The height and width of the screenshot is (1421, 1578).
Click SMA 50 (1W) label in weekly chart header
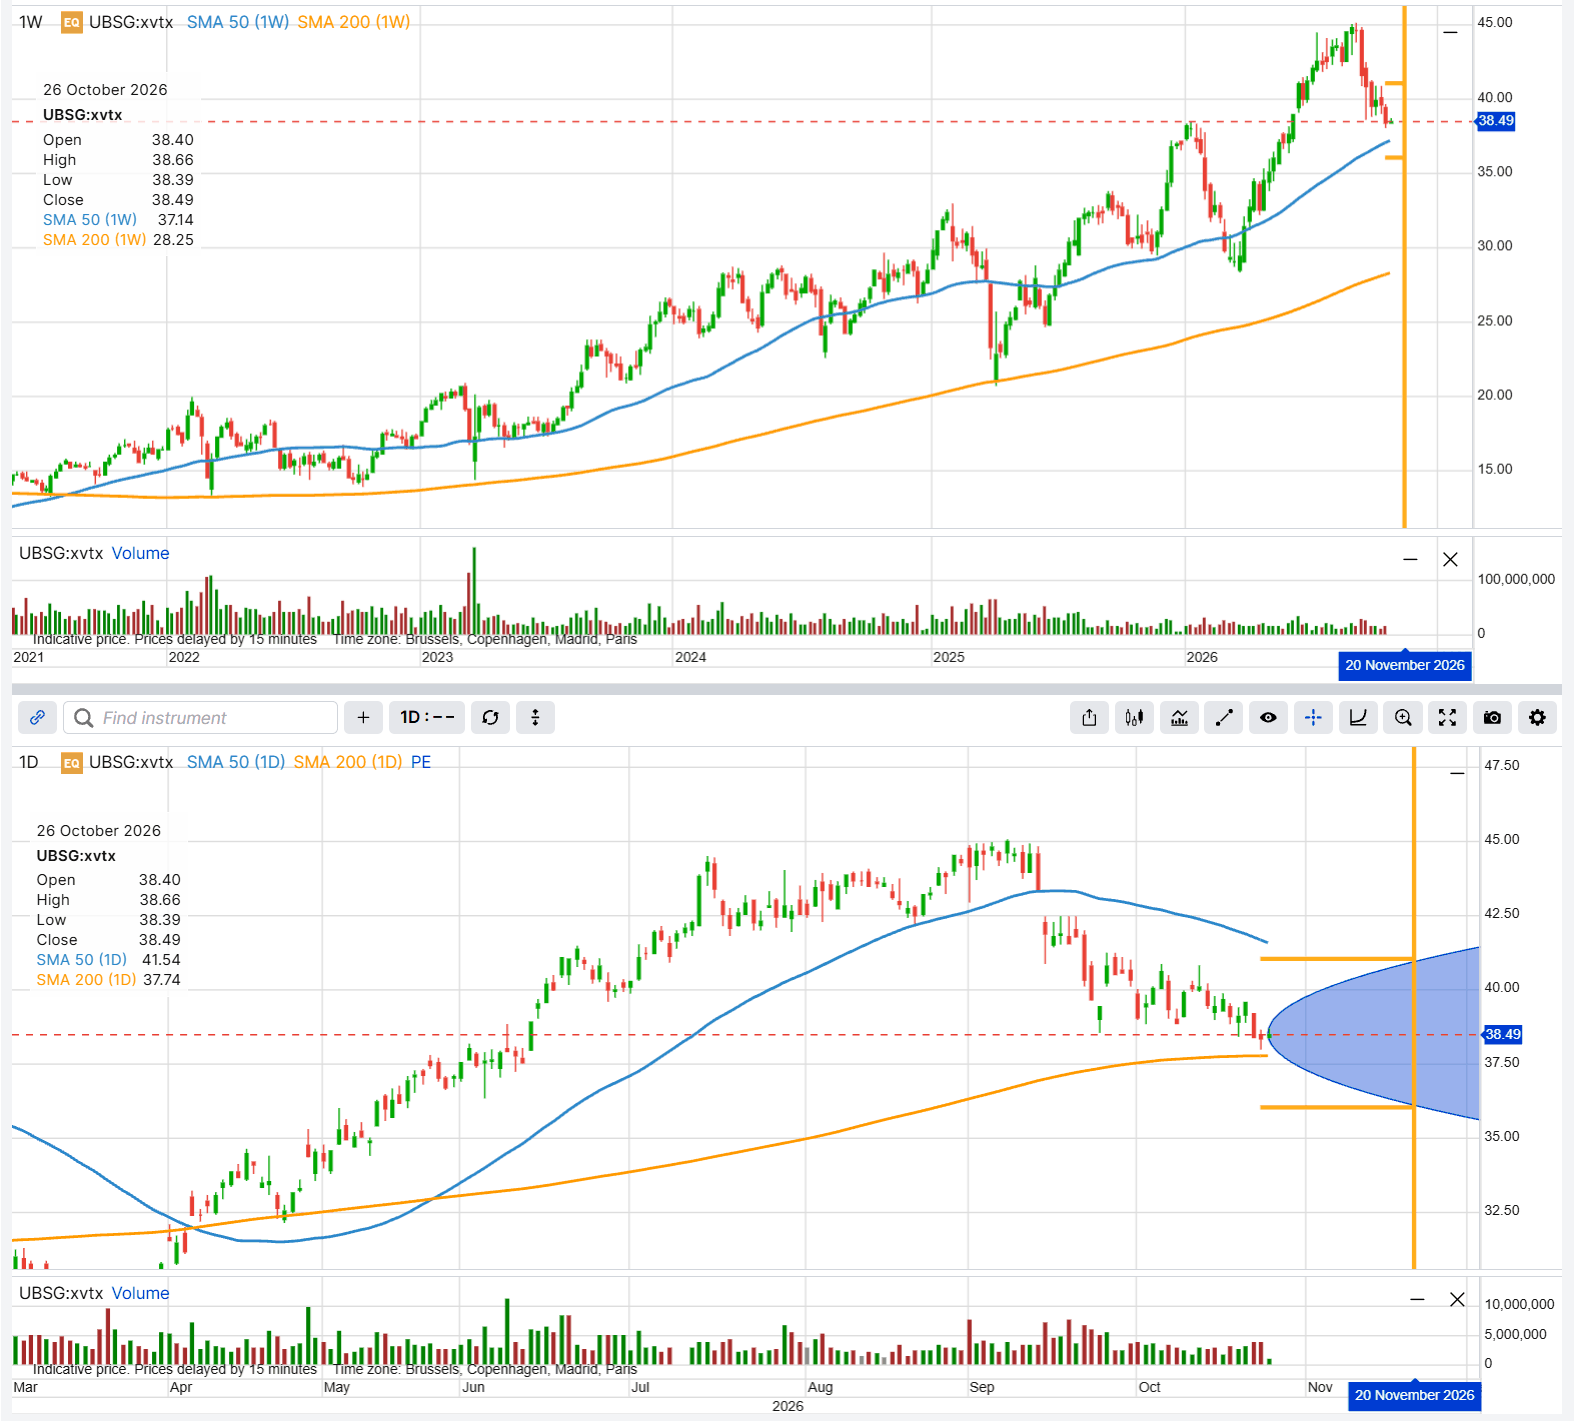click(238, 22)
